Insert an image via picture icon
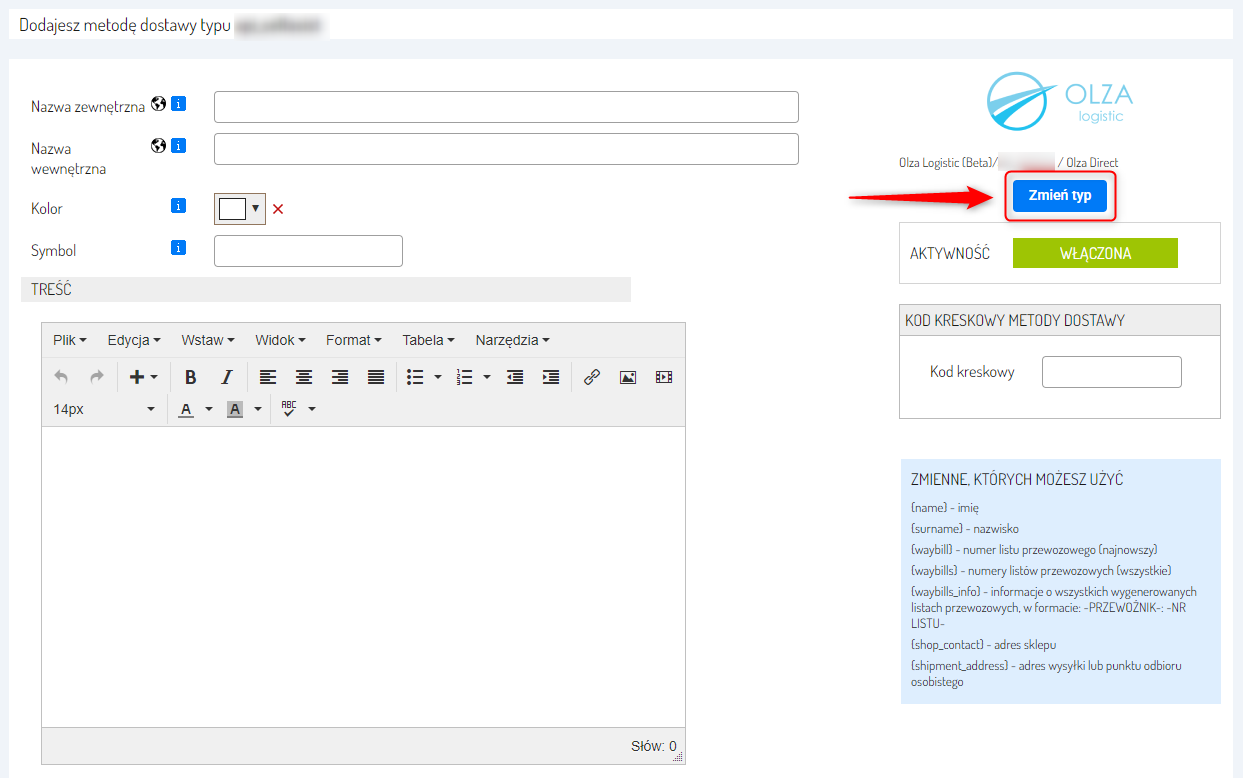1243x778 pixels. pos(627,377)
